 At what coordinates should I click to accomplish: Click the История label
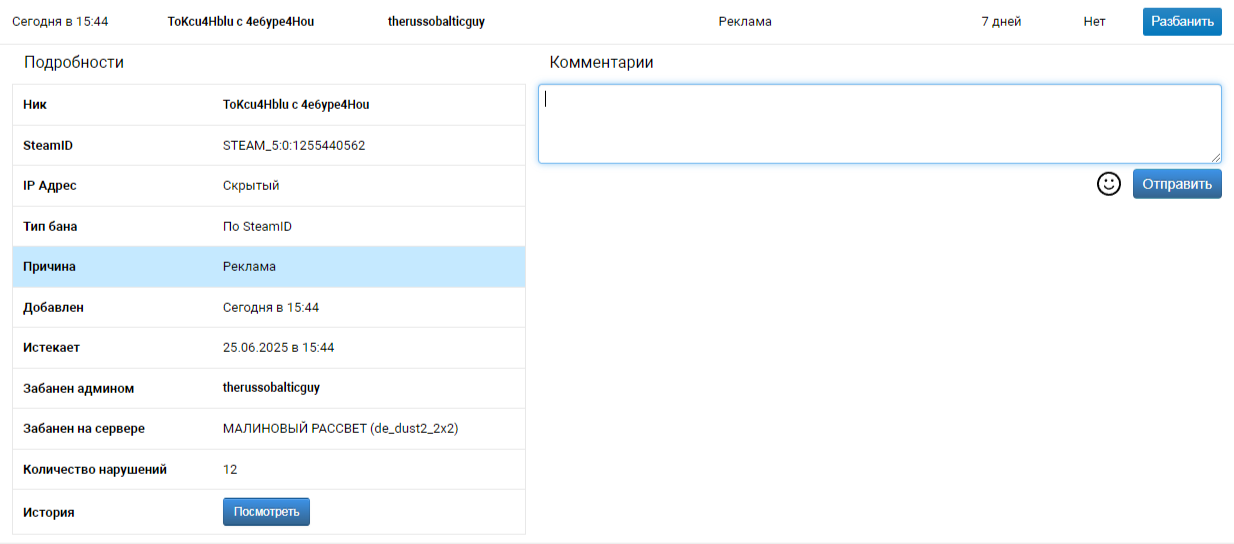point(49,512)
